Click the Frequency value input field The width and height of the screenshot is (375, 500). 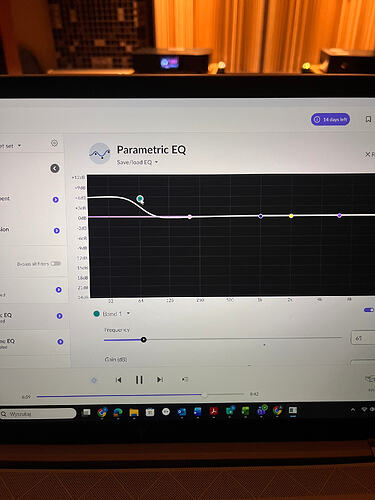point(363,338)
